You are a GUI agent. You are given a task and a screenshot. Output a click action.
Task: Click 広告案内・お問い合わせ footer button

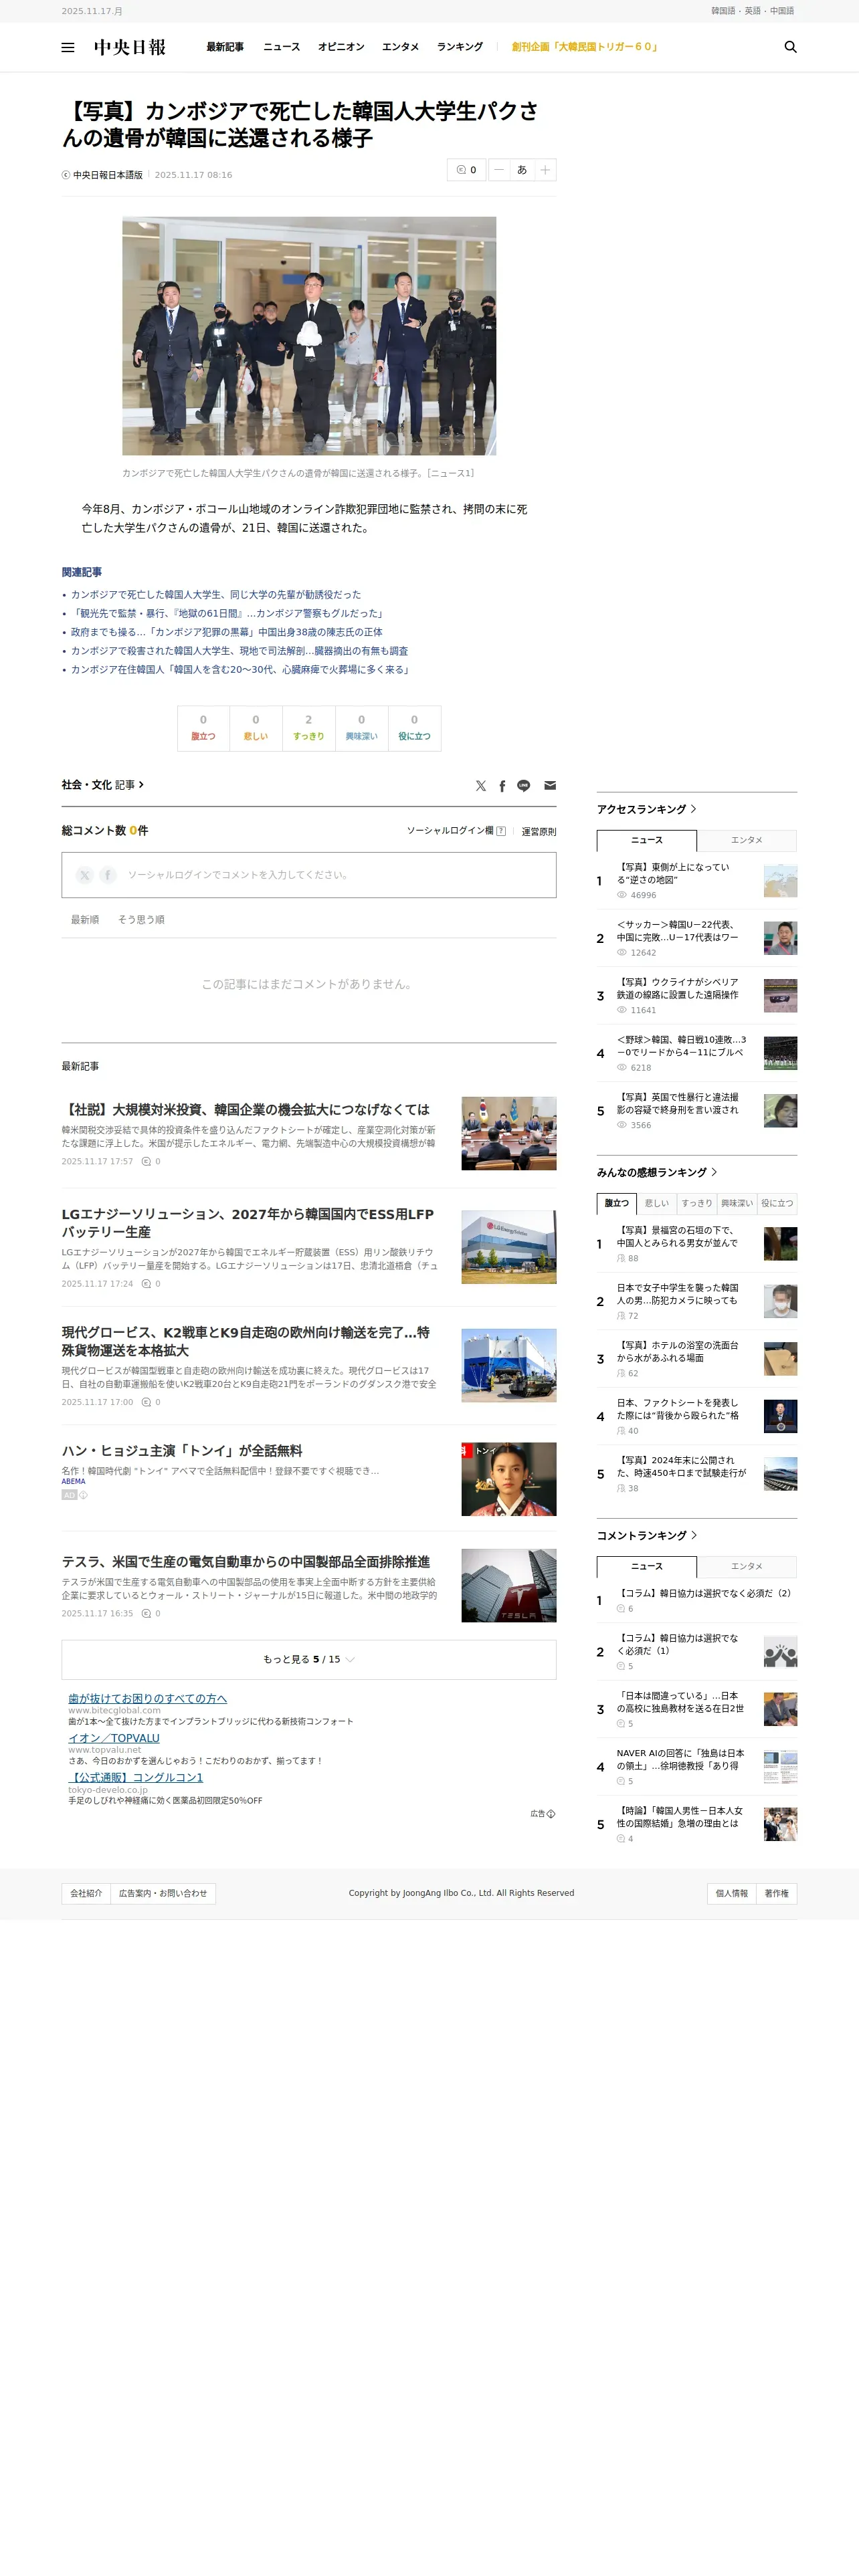click(163, 1893)
